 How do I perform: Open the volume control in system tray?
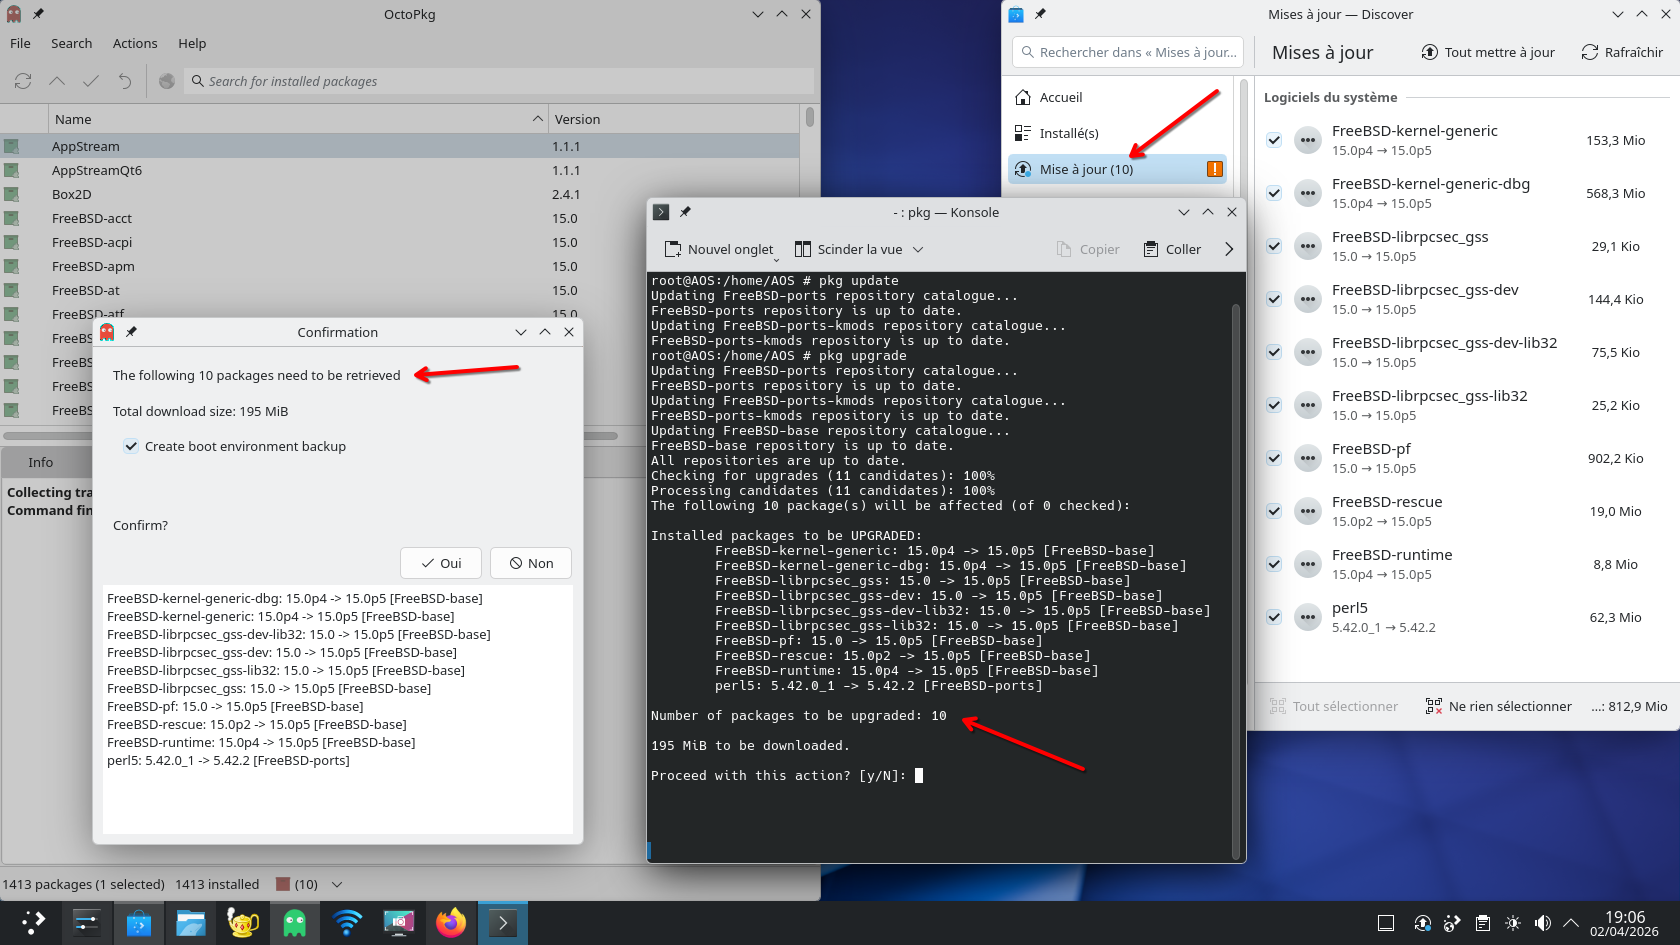(x=1543, y=923)
